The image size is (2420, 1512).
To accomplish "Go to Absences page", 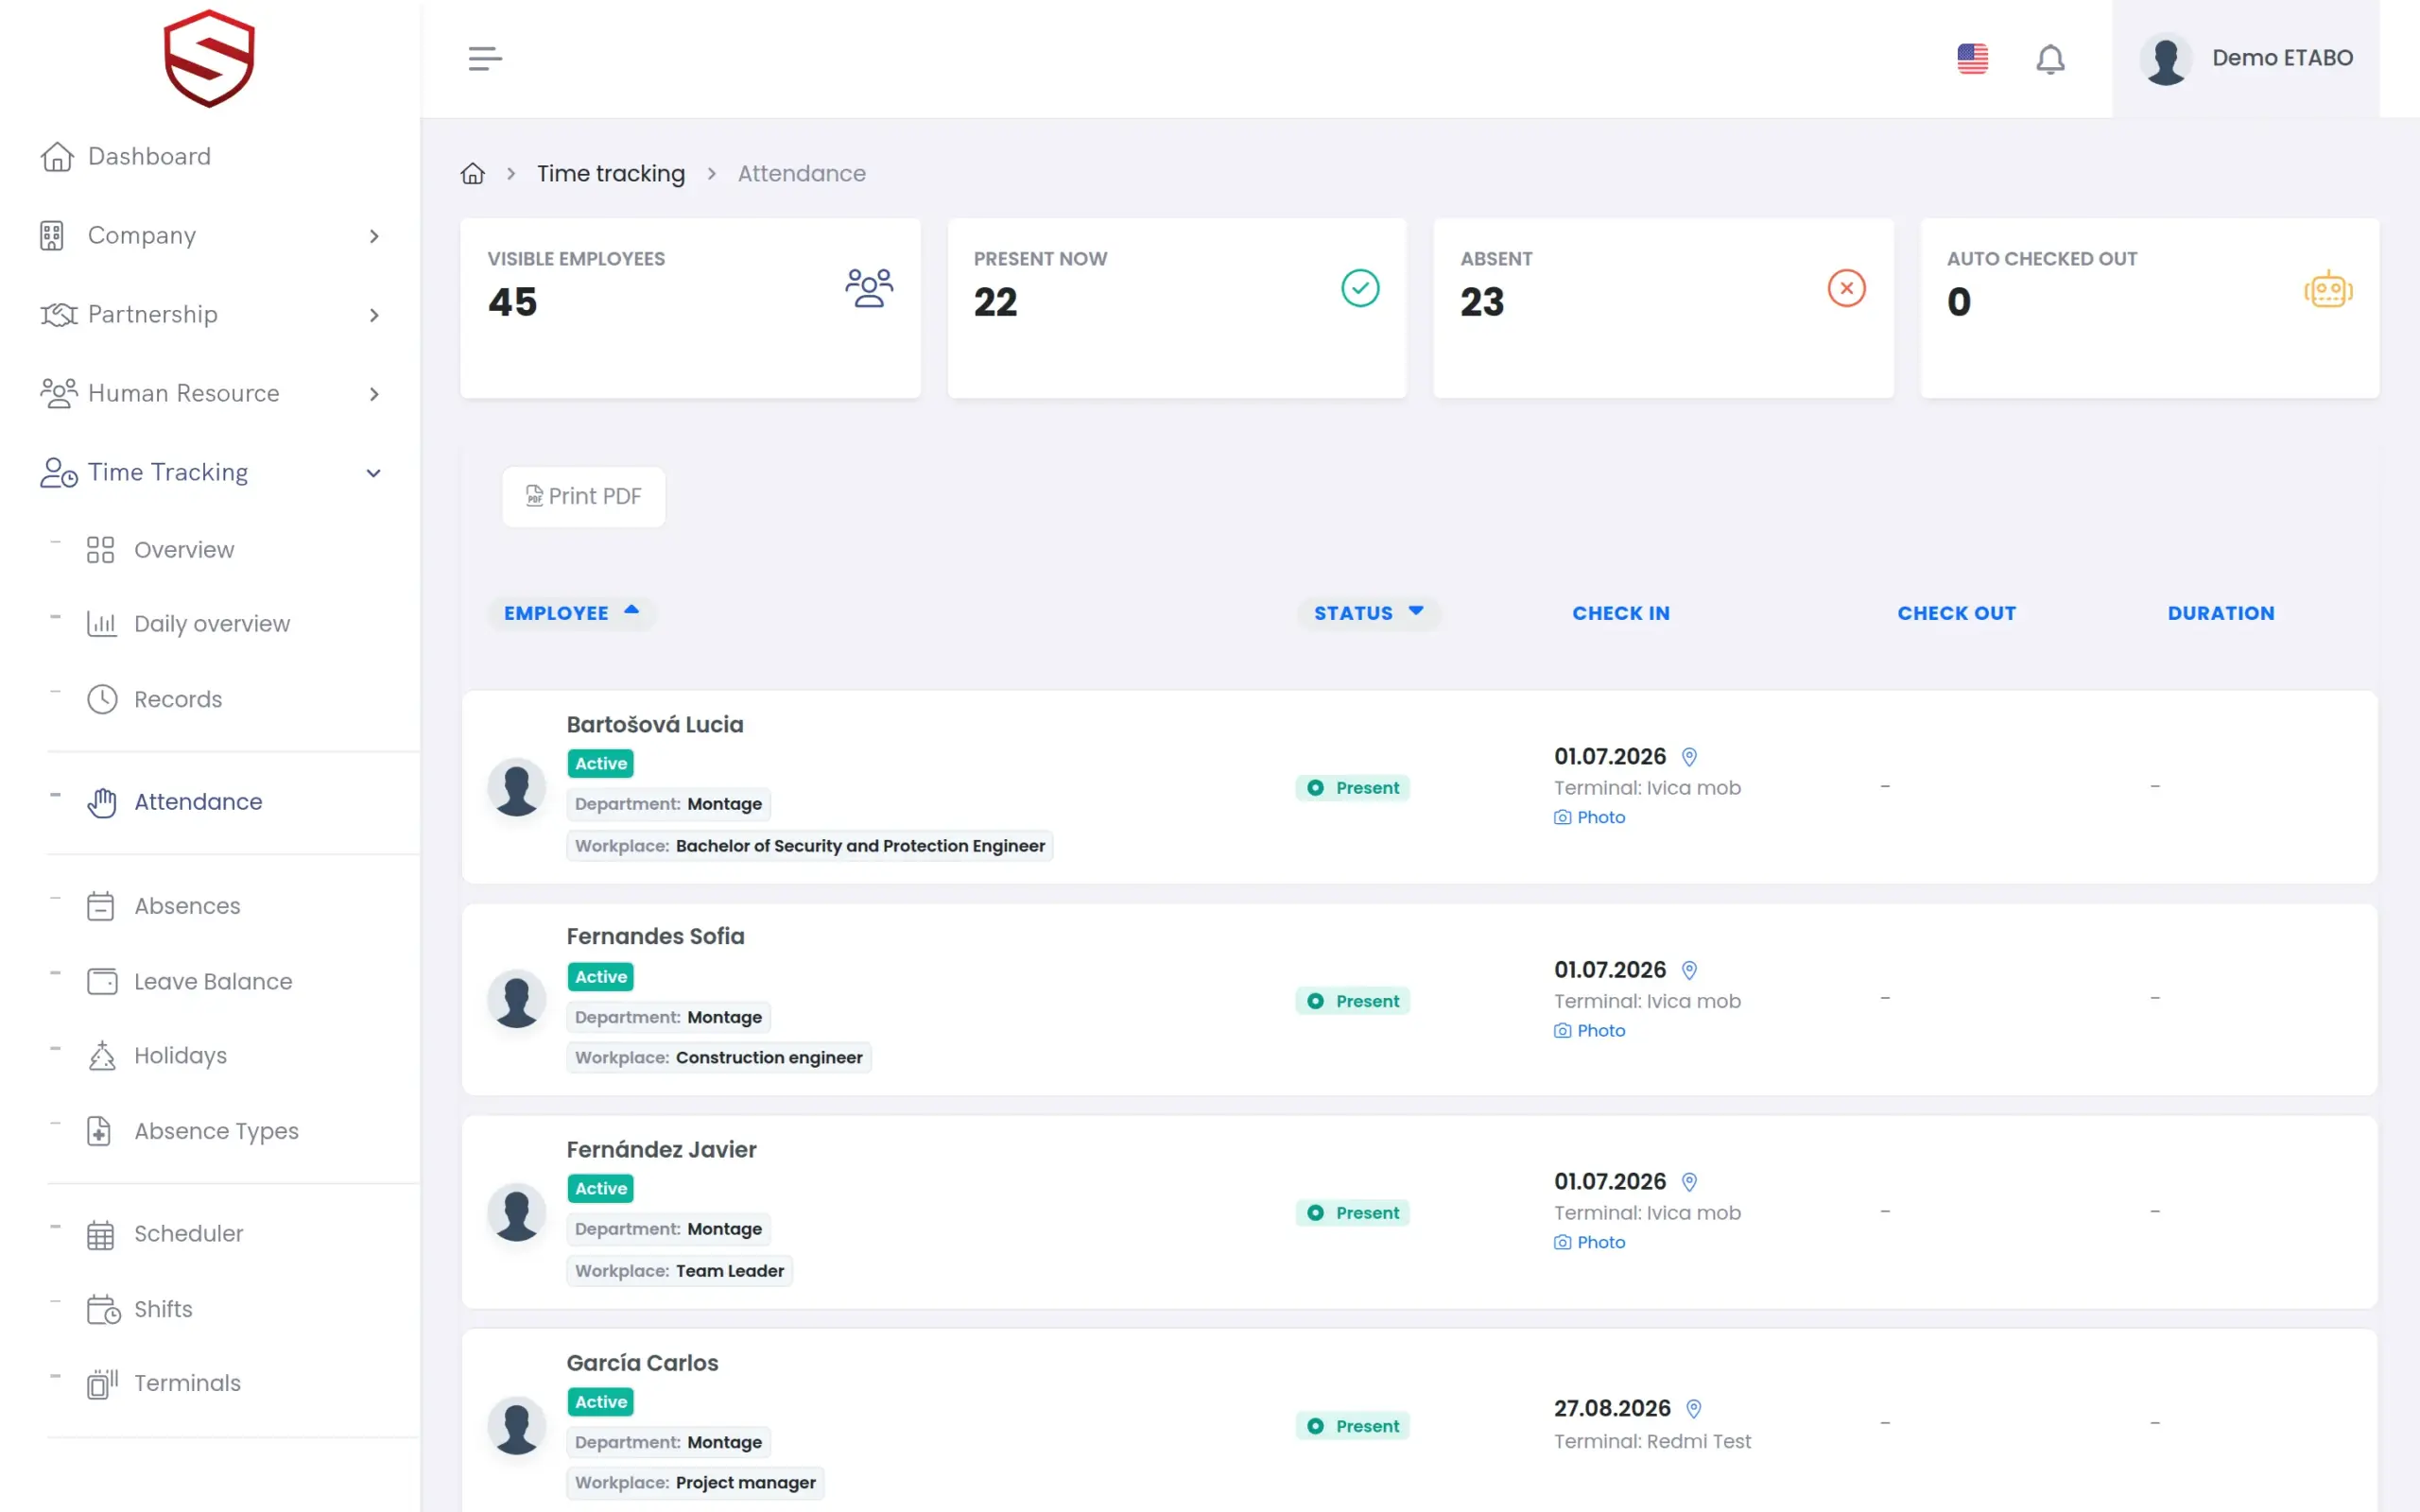I will [187, 906].
